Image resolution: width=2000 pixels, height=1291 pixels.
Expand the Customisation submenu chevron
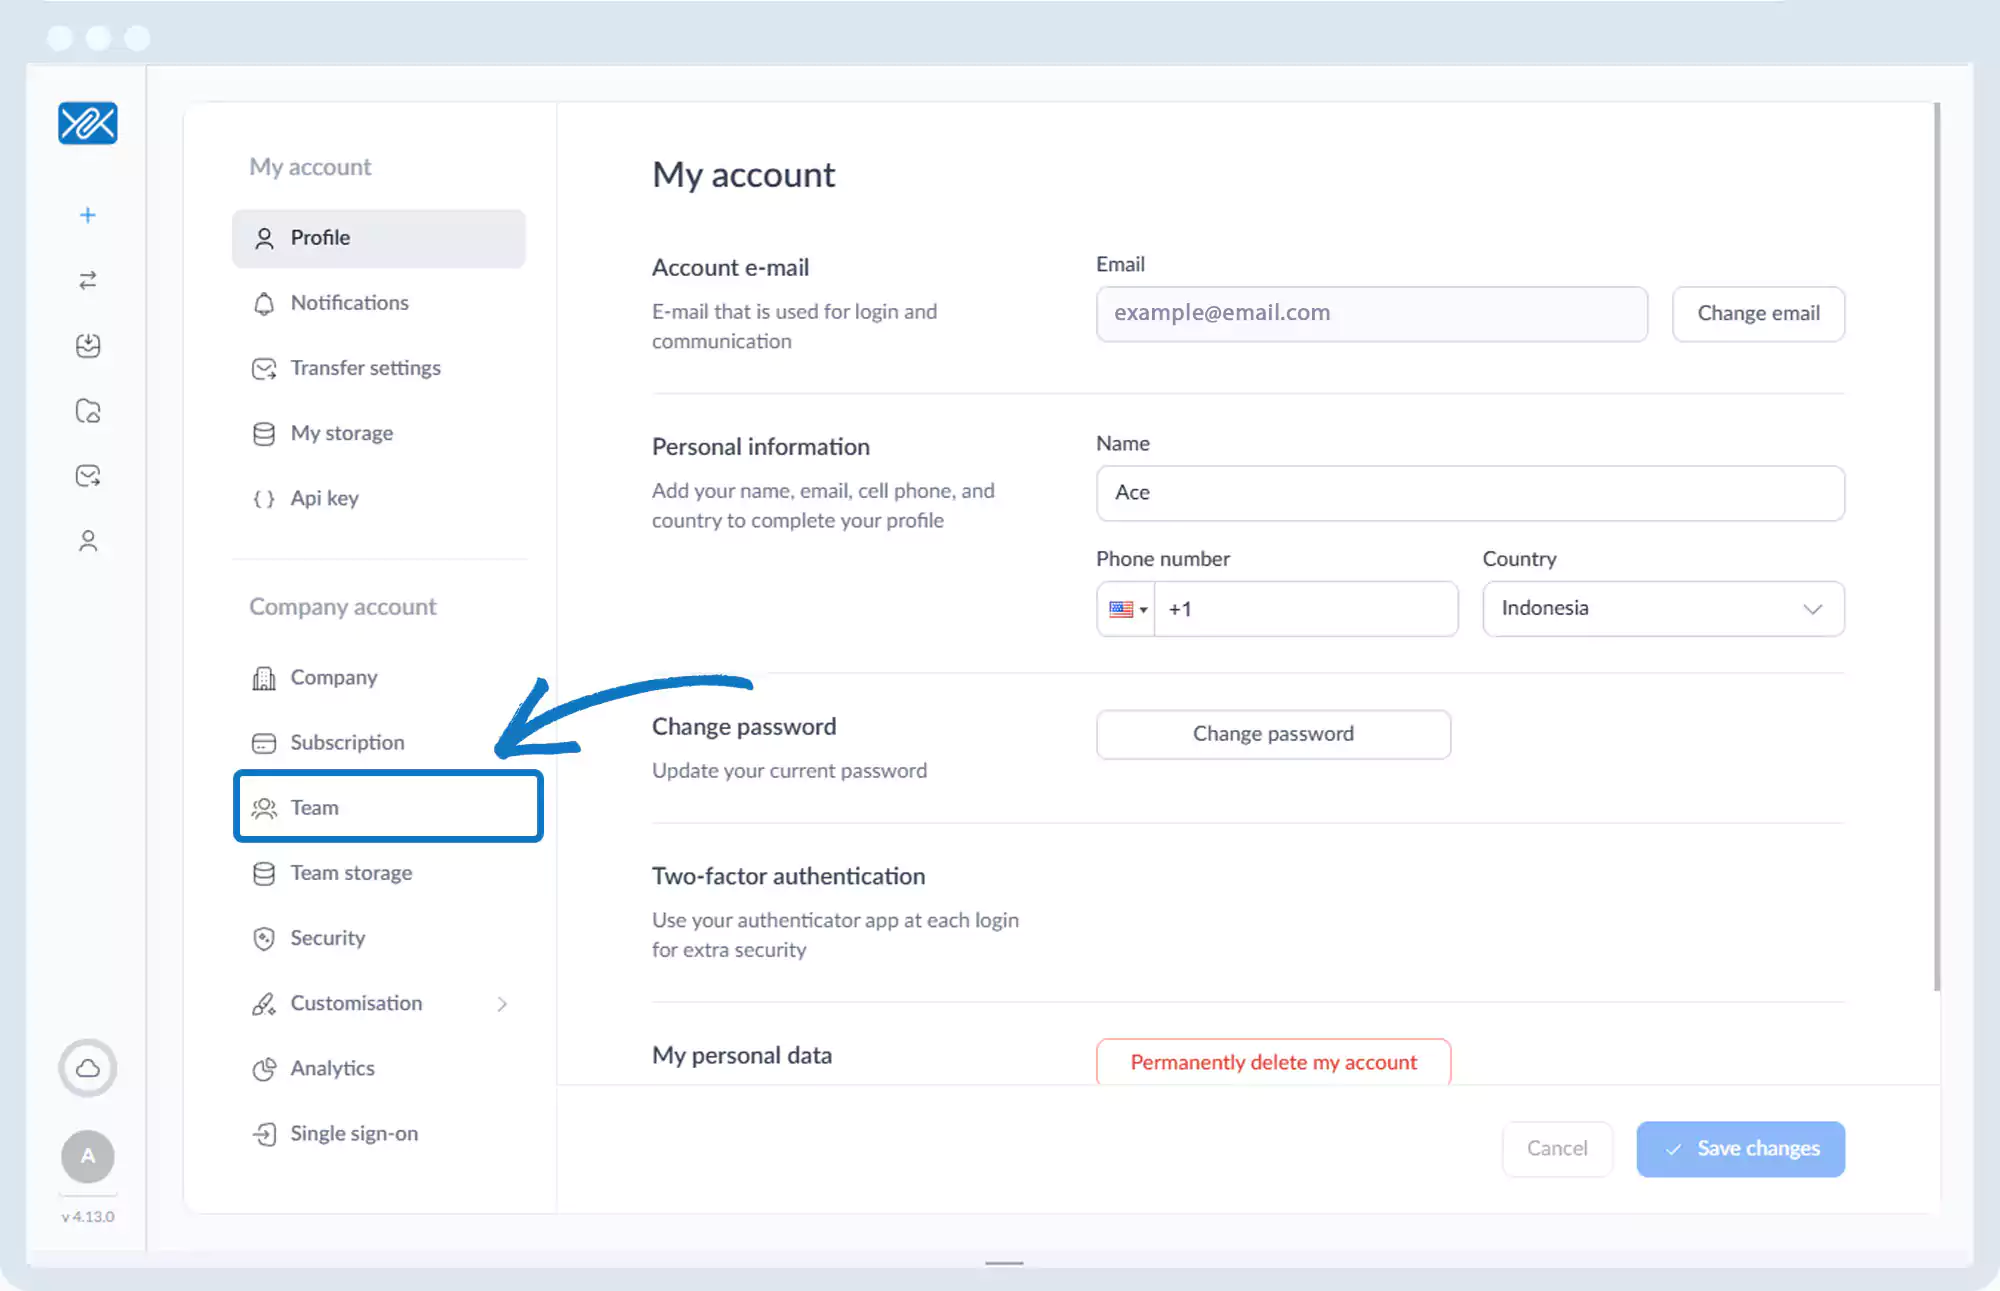coord(502,1004)
